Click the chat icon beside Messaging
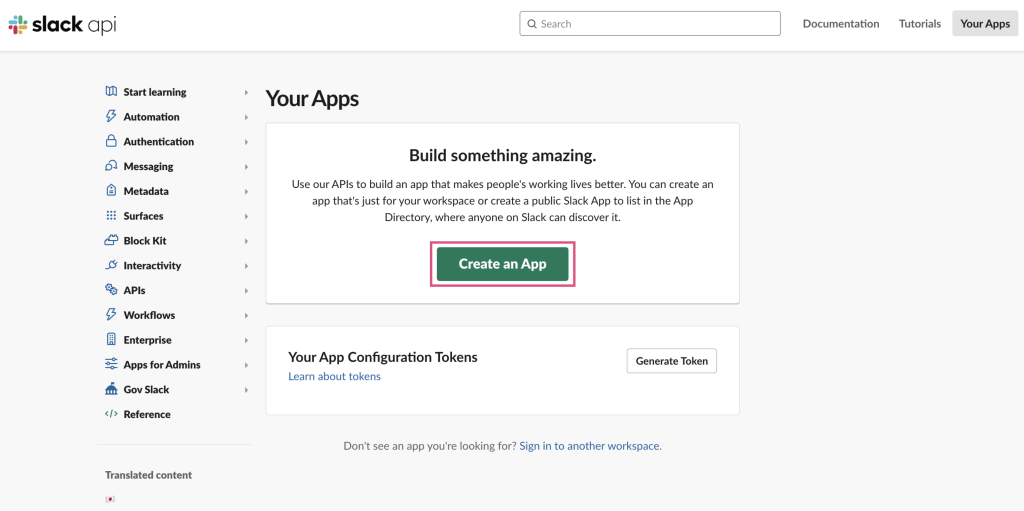 tap(111, 166)
